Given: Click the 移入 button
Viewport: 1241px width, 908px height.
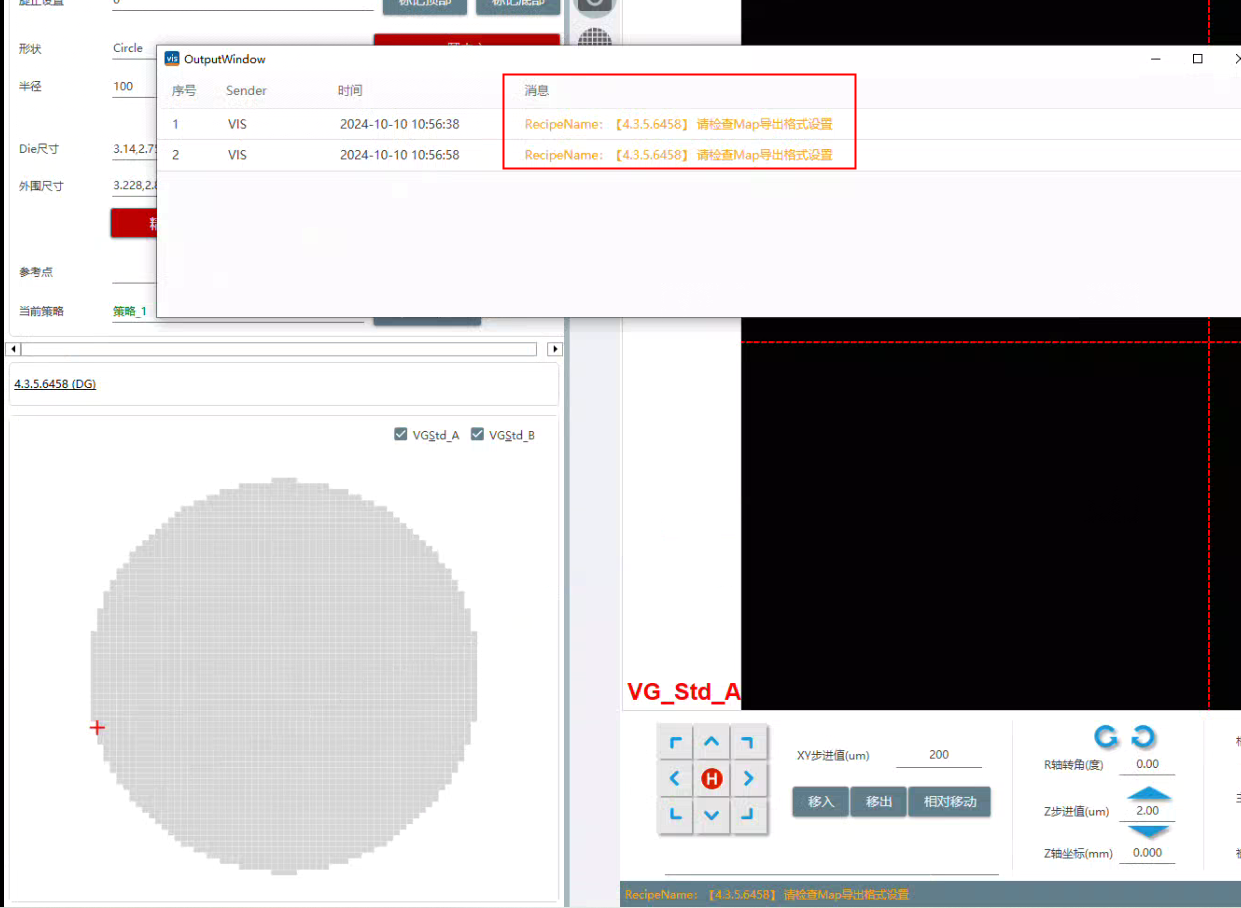Looking at the screenshot, I should point(821,802).
